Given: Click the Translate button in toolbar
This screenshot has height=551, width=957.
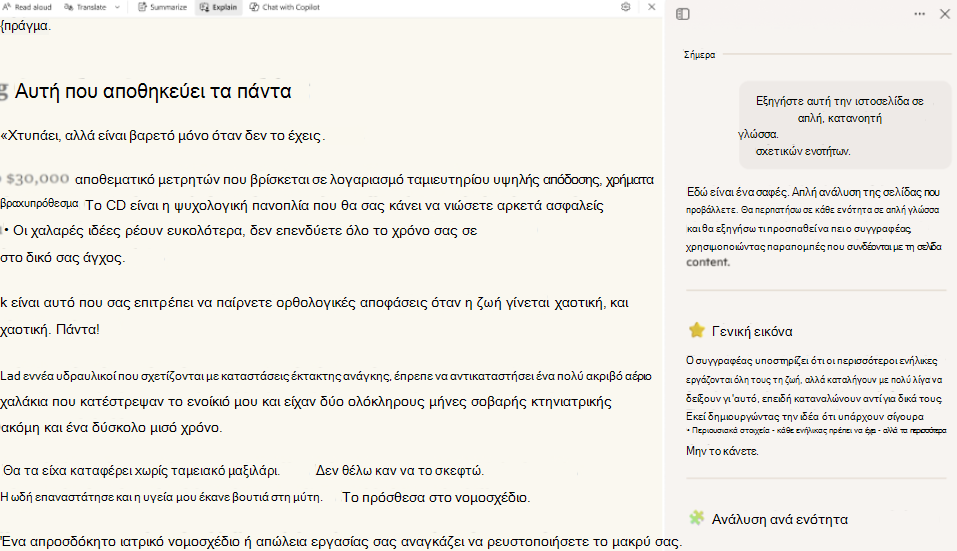Looking at the screenshot, I should 85,7.
